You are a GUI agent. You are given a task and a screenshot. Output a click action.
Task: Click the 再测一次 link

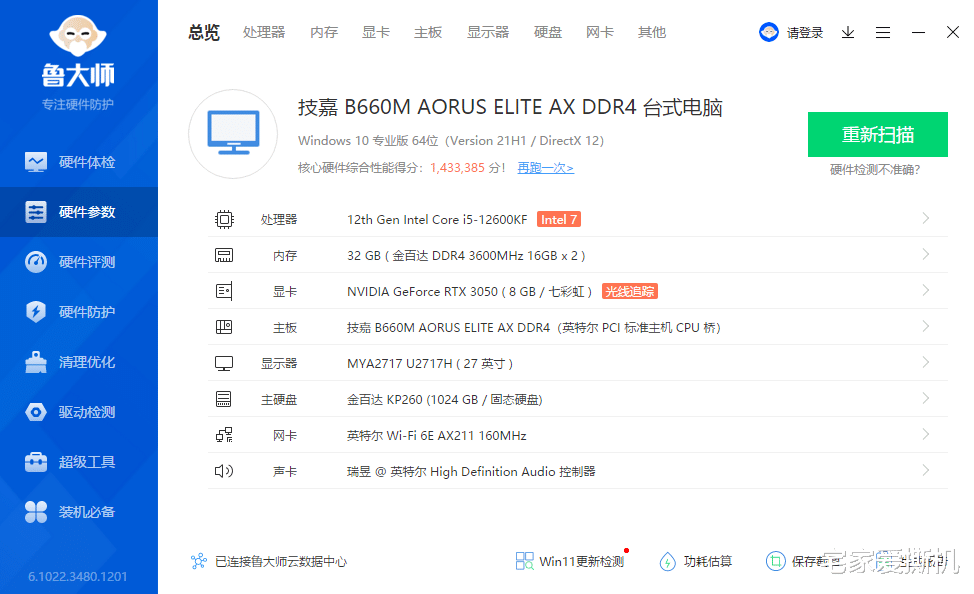point(545,170)
